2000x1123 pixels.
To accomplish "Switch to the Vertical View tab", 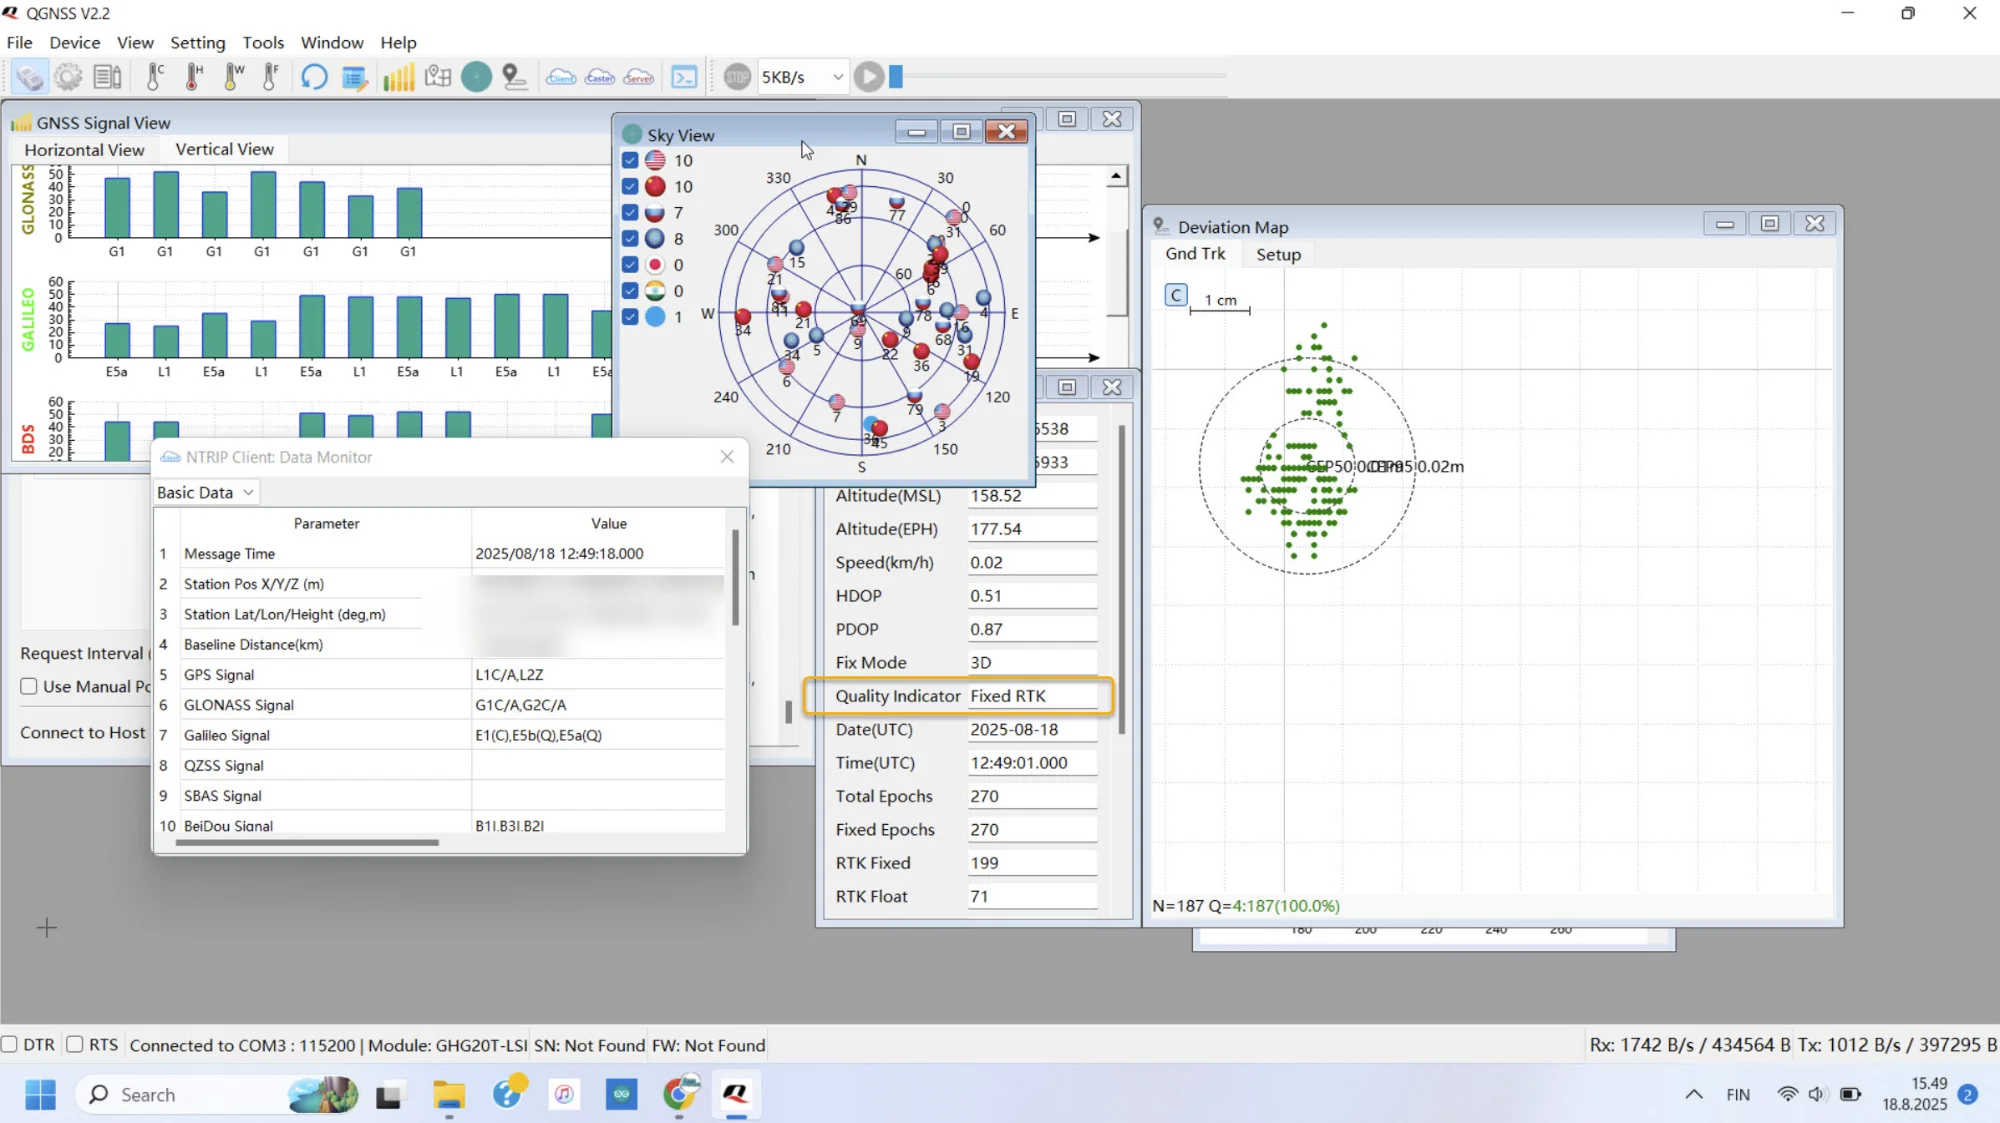I will [224, 149].
